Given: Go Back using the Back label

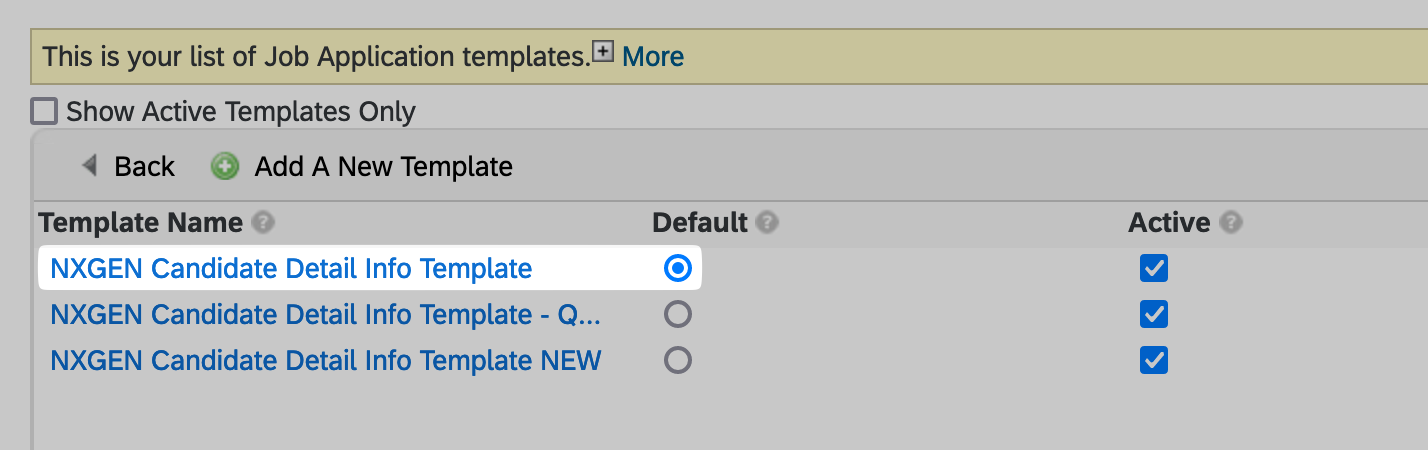Looking at the screenshot, I should pos(145,167).
